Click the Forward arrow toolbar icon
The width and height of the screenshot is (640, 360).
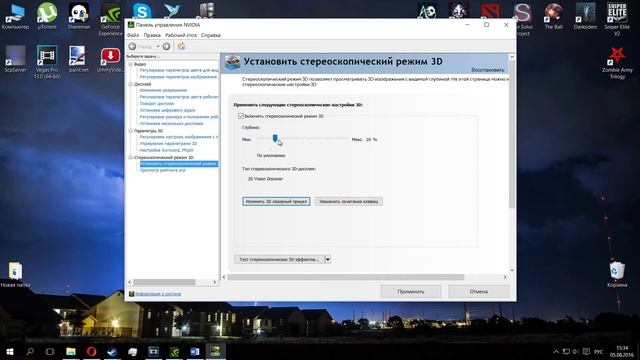(166, 46)
